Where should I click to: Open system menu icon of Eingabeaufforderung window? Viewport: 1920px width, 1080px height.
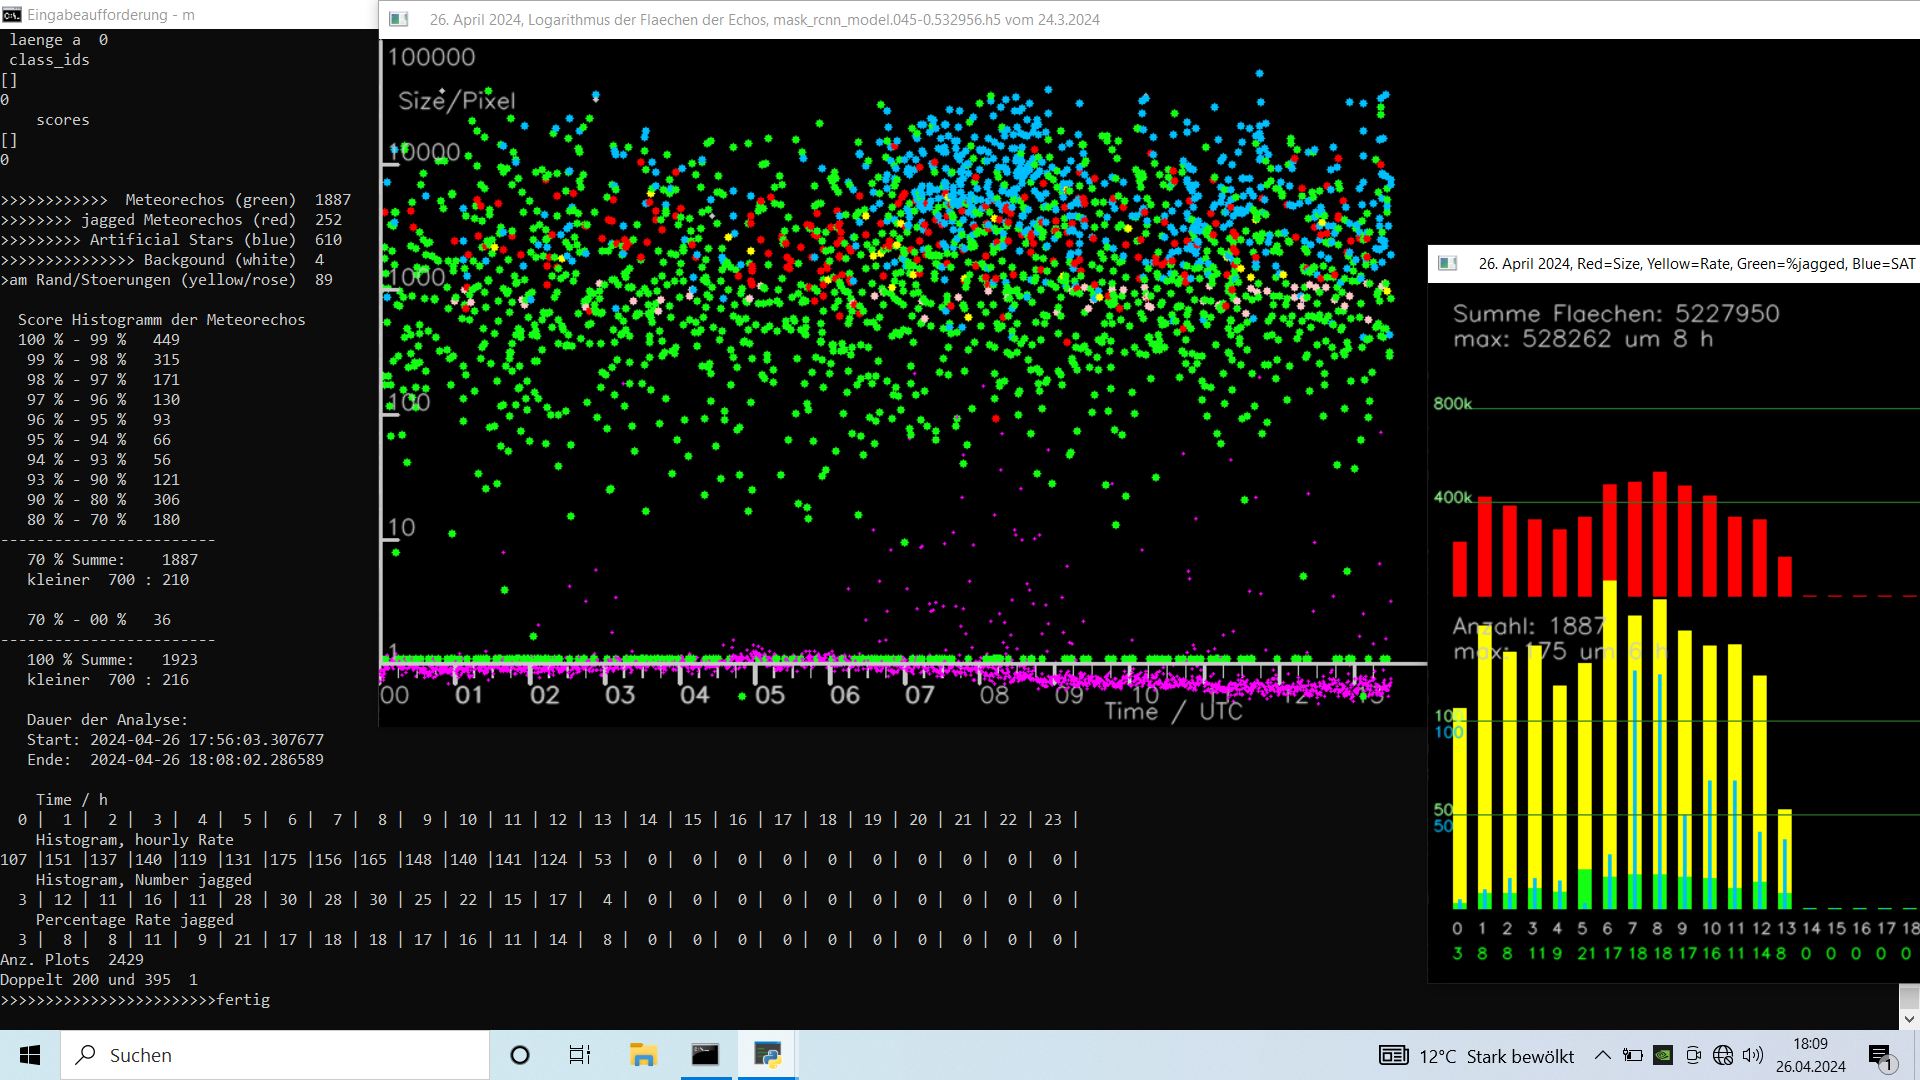[x=12, y=15]
